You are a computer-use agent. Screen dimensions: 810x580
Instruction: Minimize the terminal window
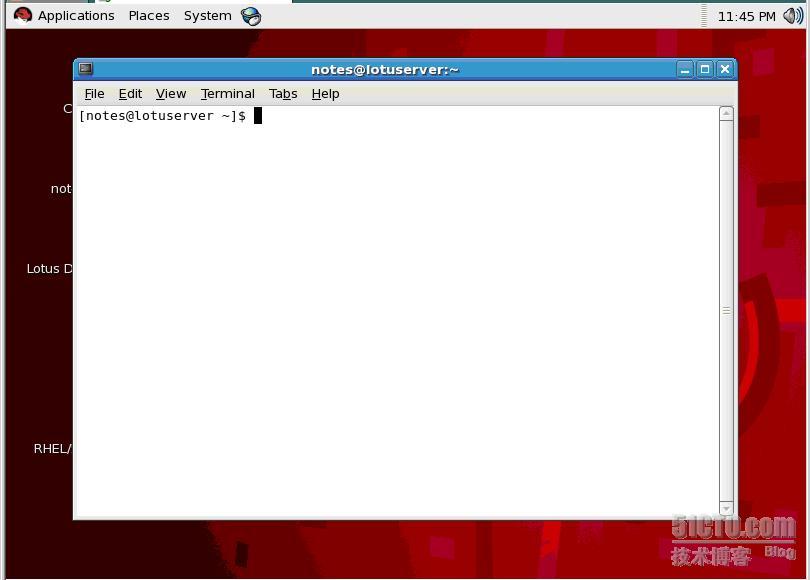click(685, 69)
